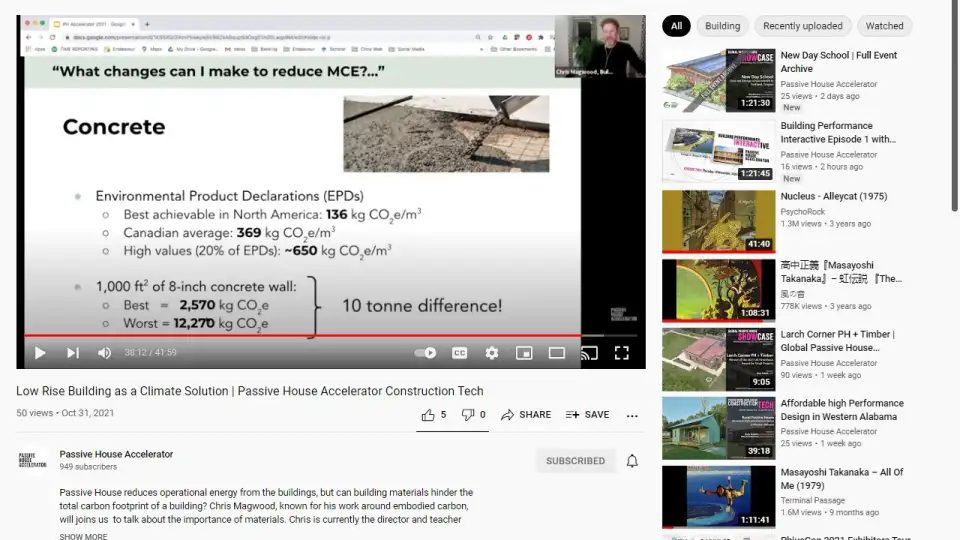
Task: Seek using the red video progress bar
Action: click(x=300, y=336)
